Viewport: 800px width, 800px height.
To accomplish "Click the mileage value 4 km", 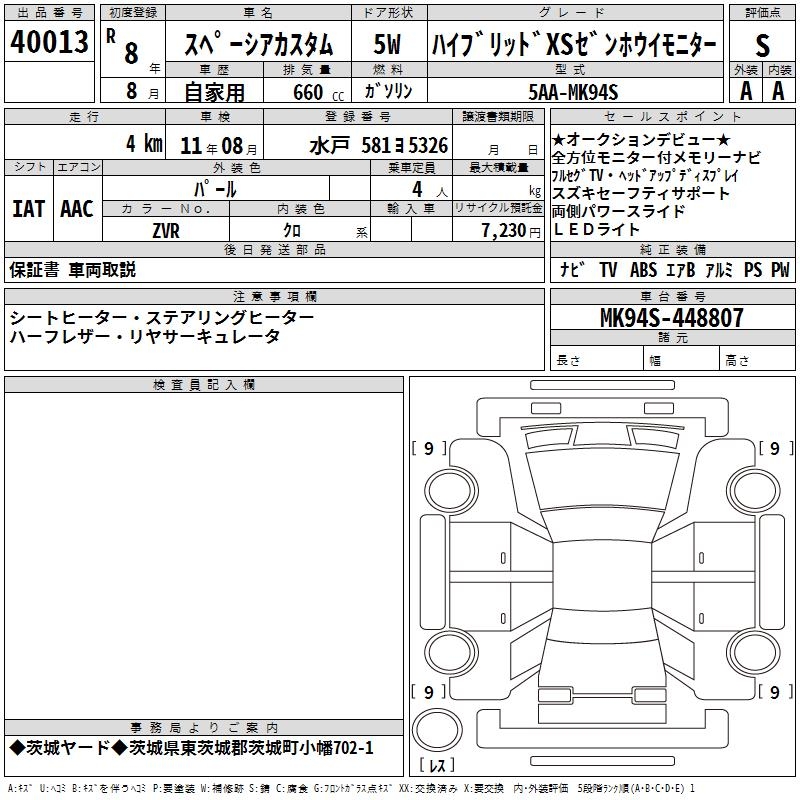I will pos(144,144).
